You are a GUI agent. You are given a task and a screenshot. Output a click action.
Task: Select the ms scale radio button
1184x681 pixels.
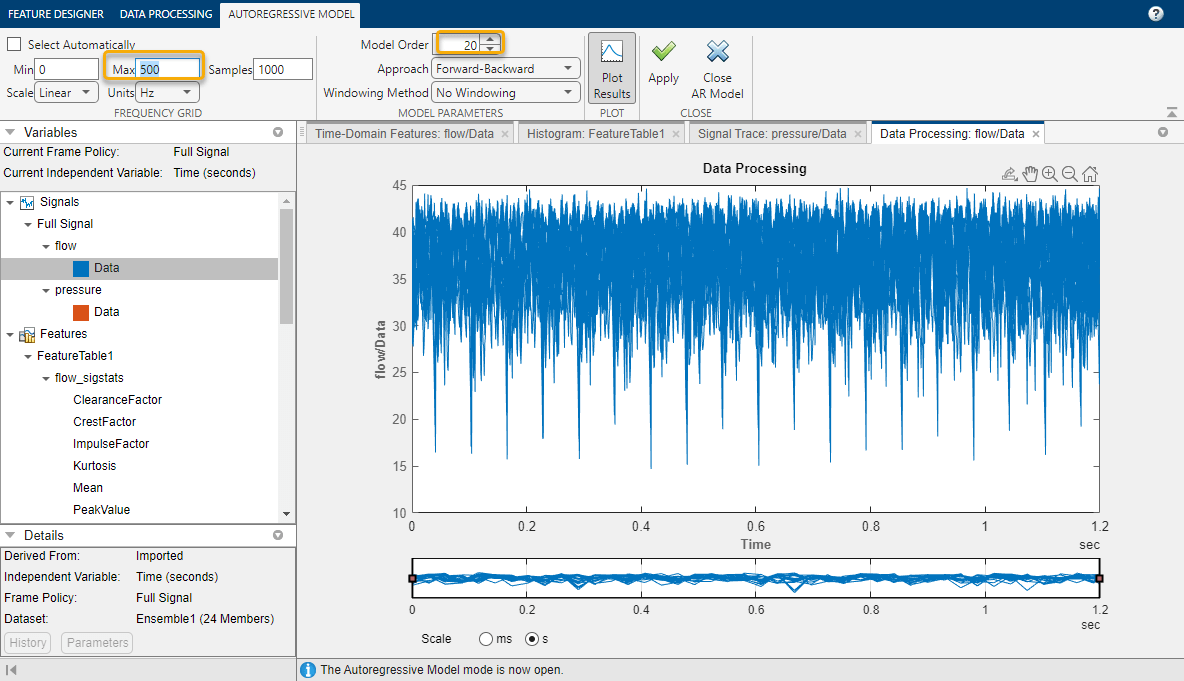[x=486, y=638]
